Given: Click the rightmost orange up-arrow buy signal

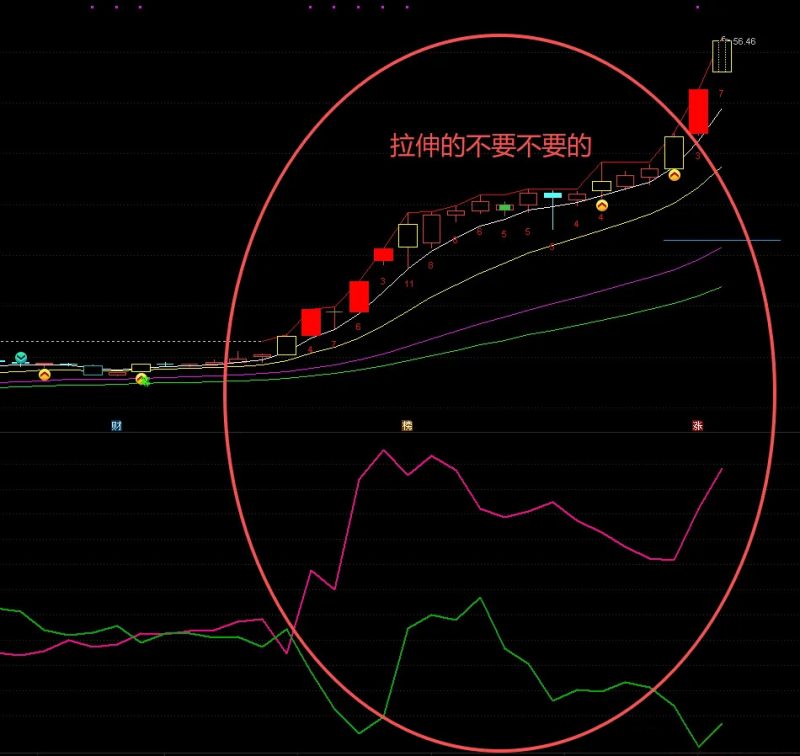Looking at the screenshot, I should 674,175.
